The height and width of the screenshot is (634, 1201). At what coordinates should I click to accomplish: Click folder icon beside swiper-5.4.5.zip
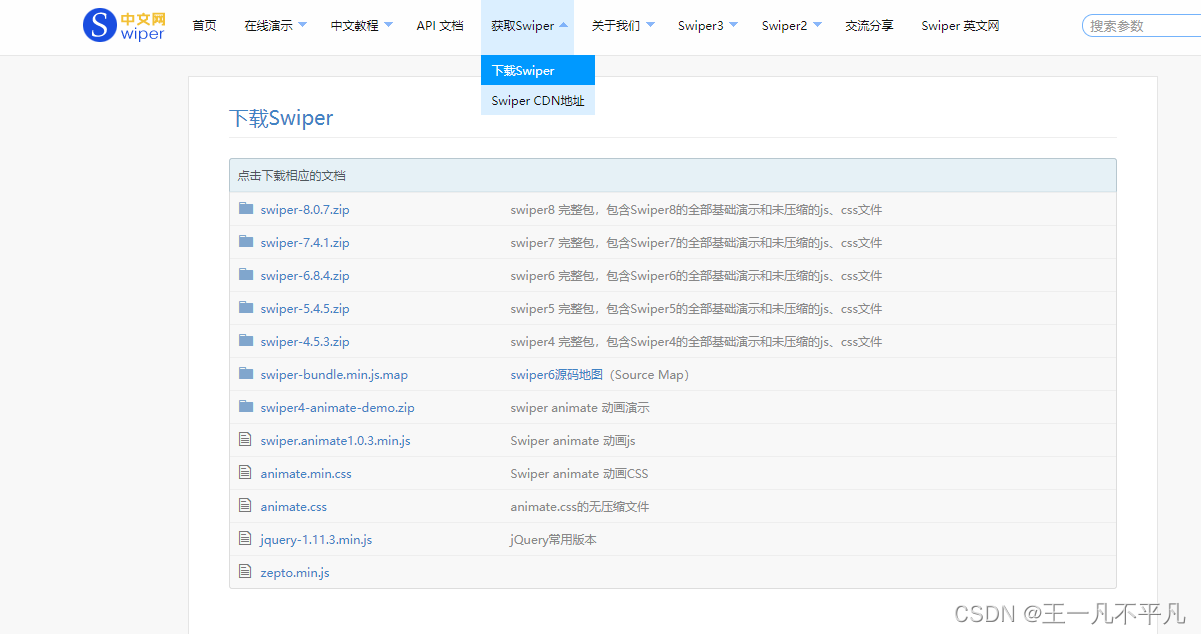(246, 308)
